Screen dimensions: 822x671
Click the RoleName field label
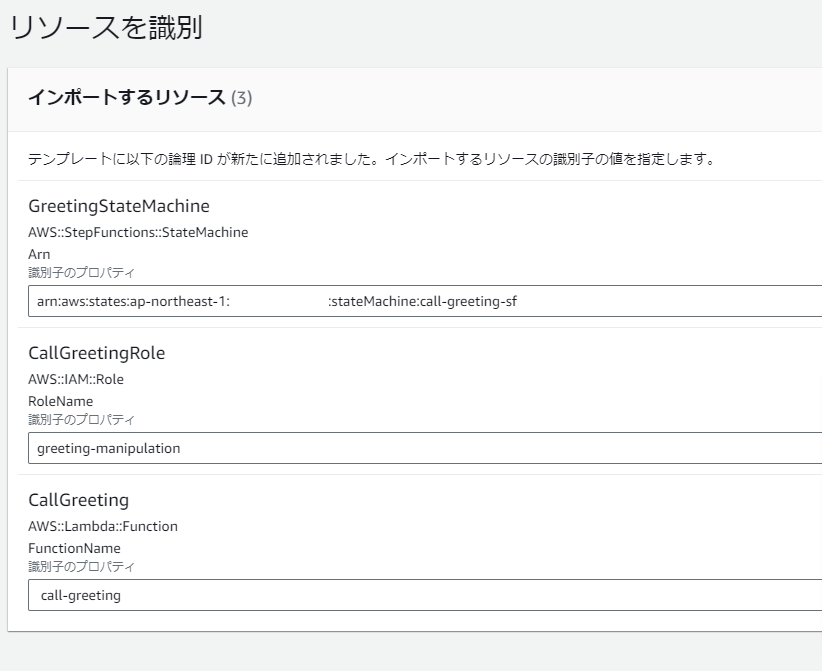coord(61,401)
